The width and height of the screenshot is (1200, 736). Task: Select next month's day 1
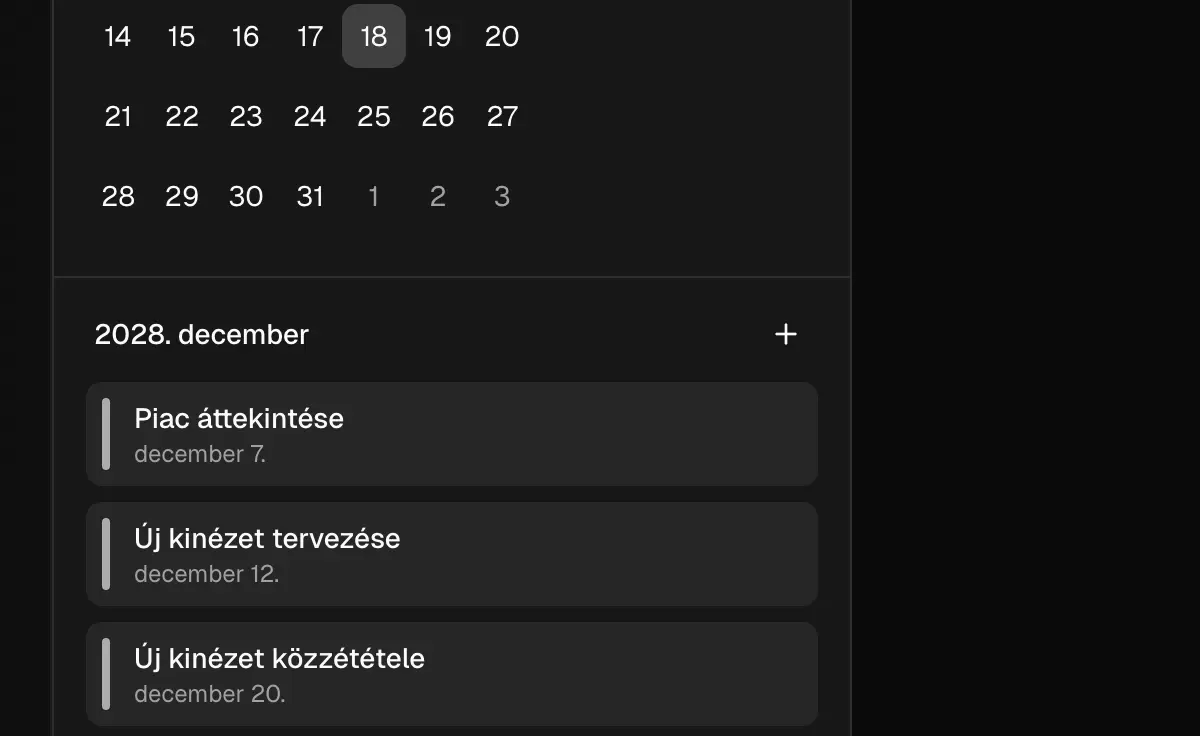click(374, 196)
